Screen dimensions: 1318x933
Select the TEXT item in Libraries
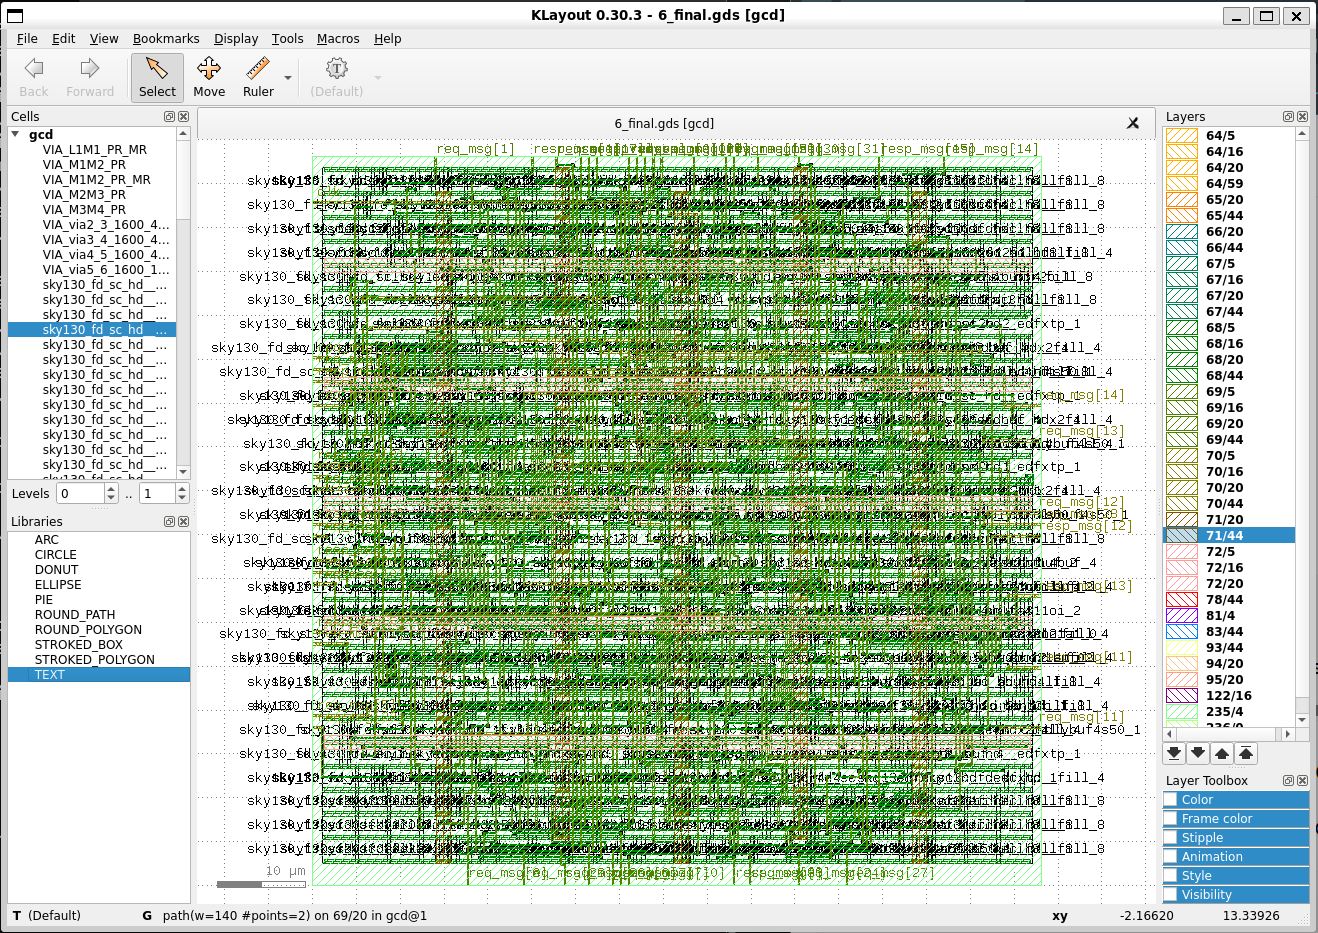tap(49, 674)
